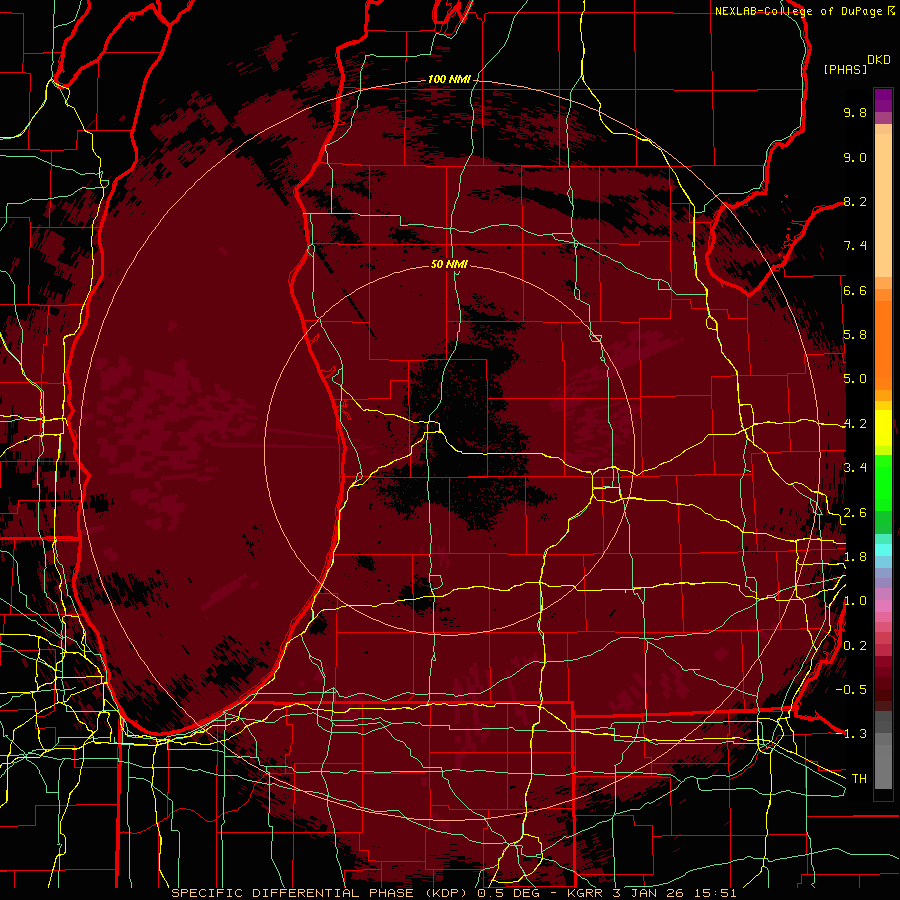Click the 0.2 scale value
The width and height of the screenshot is (900, 900).
coord(855,646)
